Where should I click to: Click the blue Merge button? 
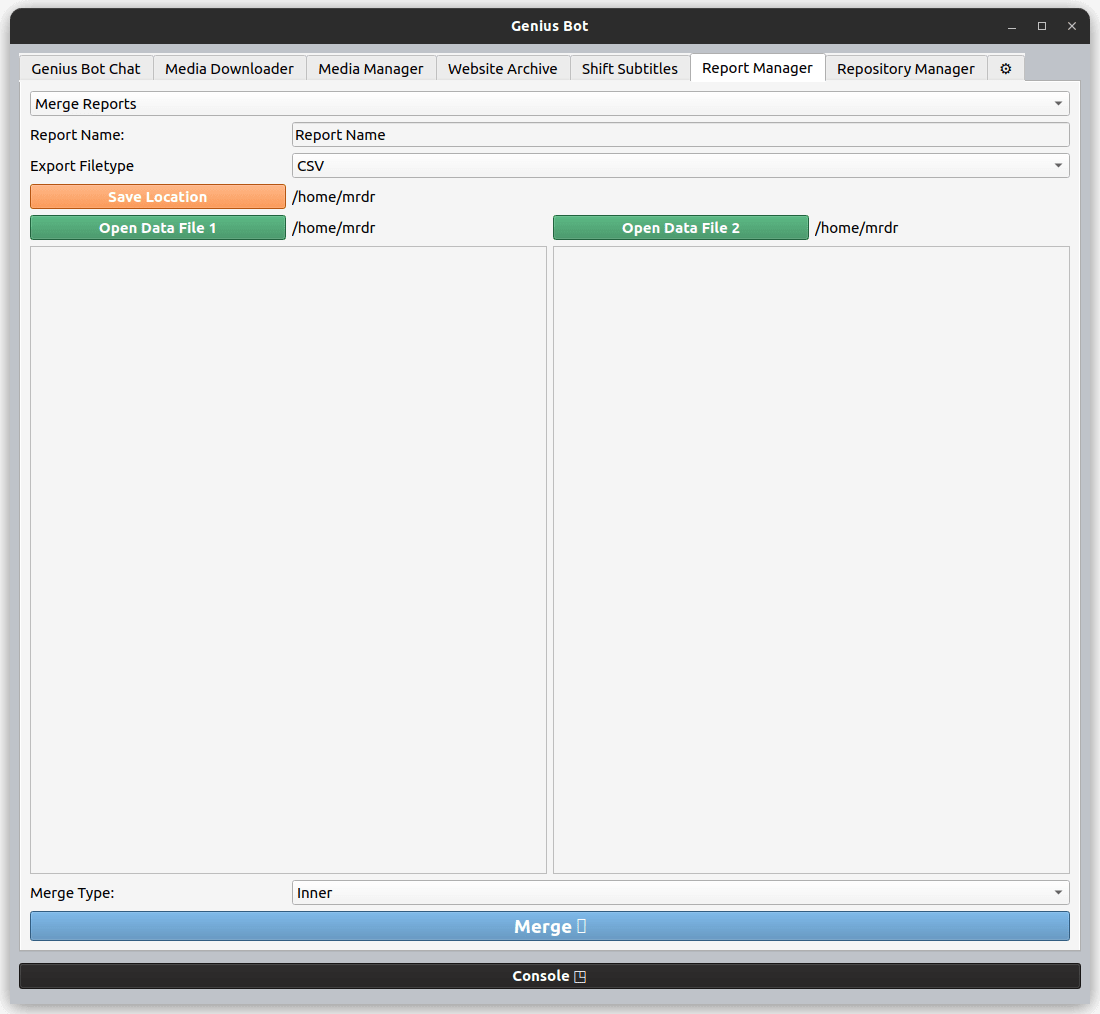pyautogui.click(x=549, y=926)
